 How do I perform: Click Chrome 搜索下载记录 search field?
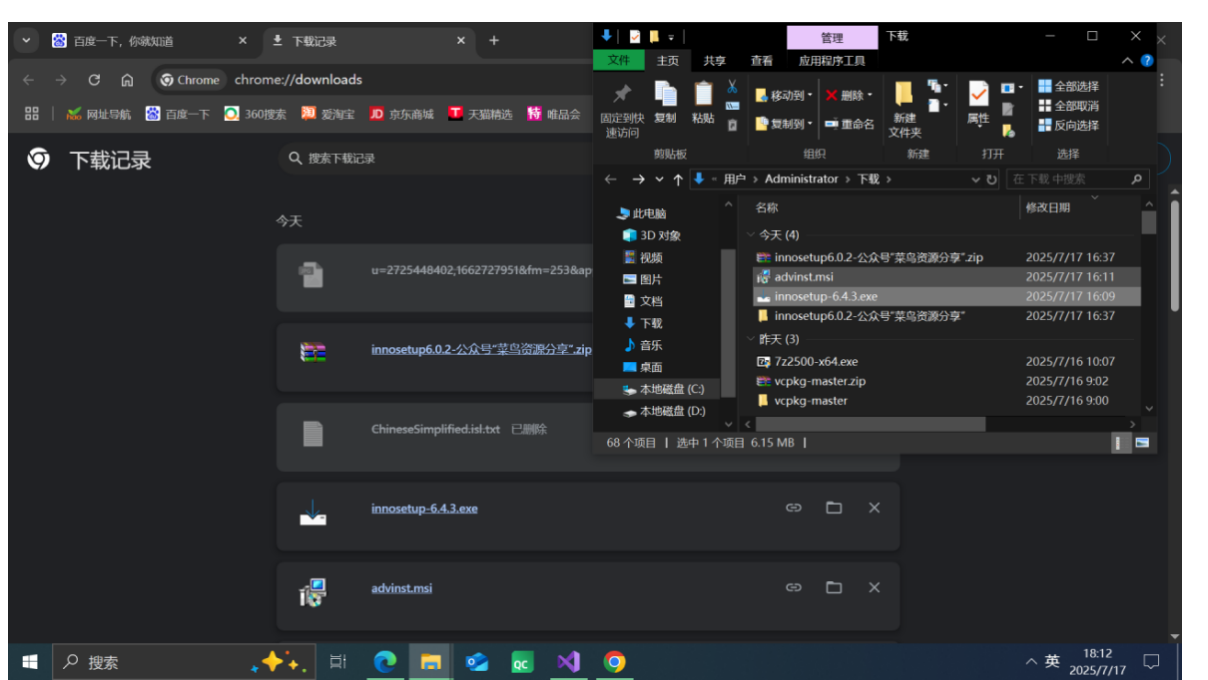(434, 158)
